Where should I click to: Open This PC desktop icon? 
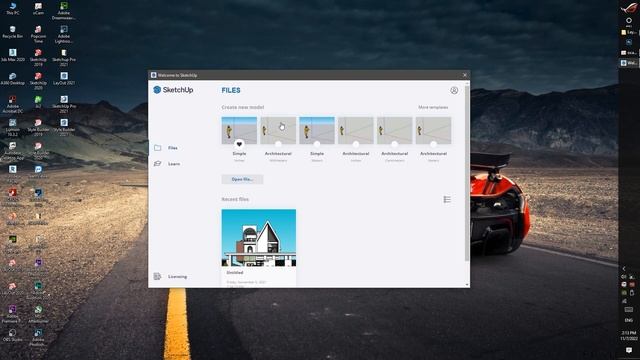click(x=13, y=9)
